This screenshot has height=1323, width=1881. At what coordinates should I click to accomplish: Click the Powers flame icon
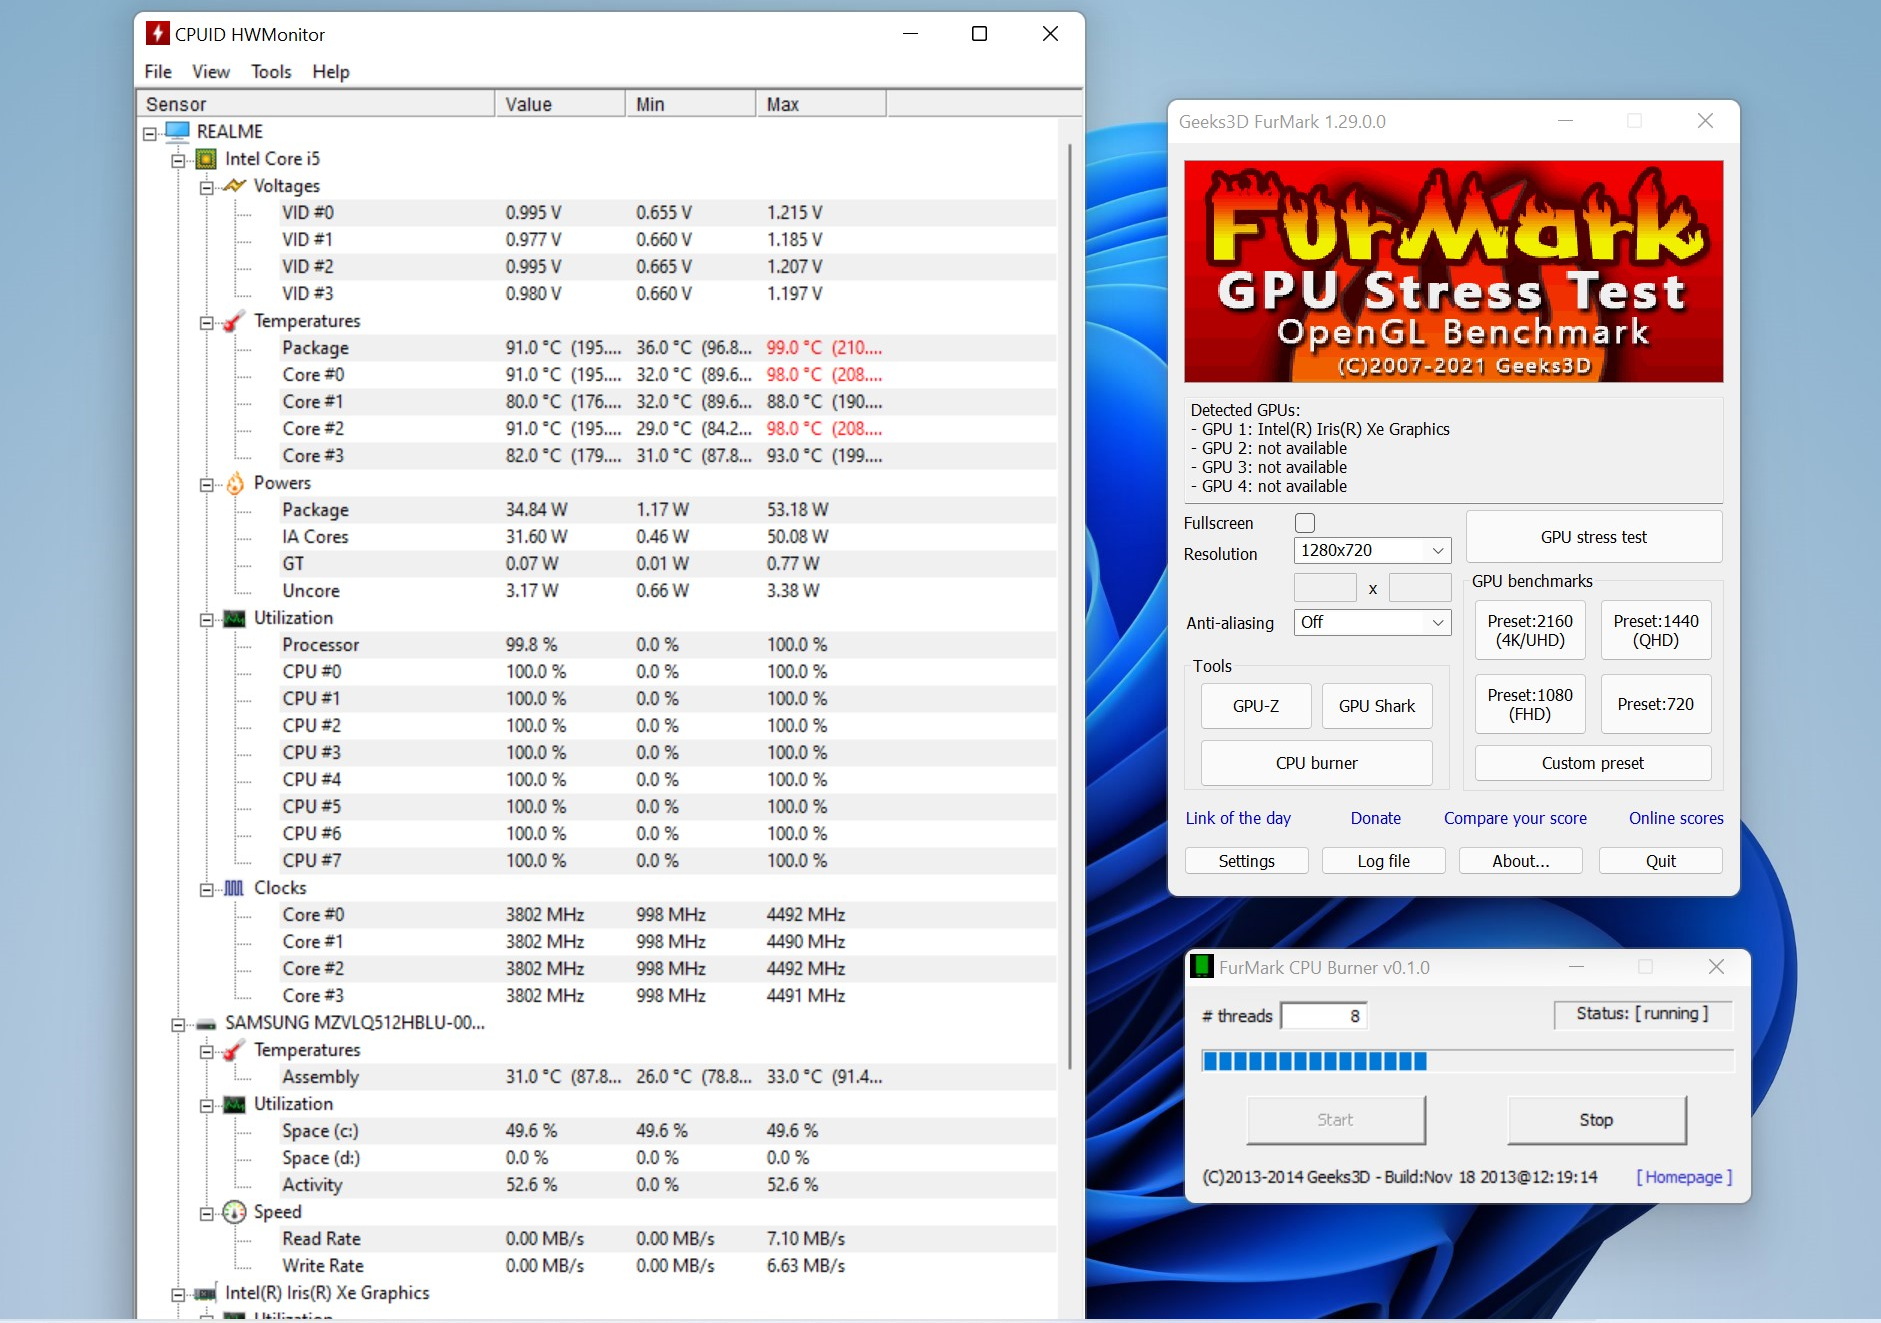click(234, 483)
